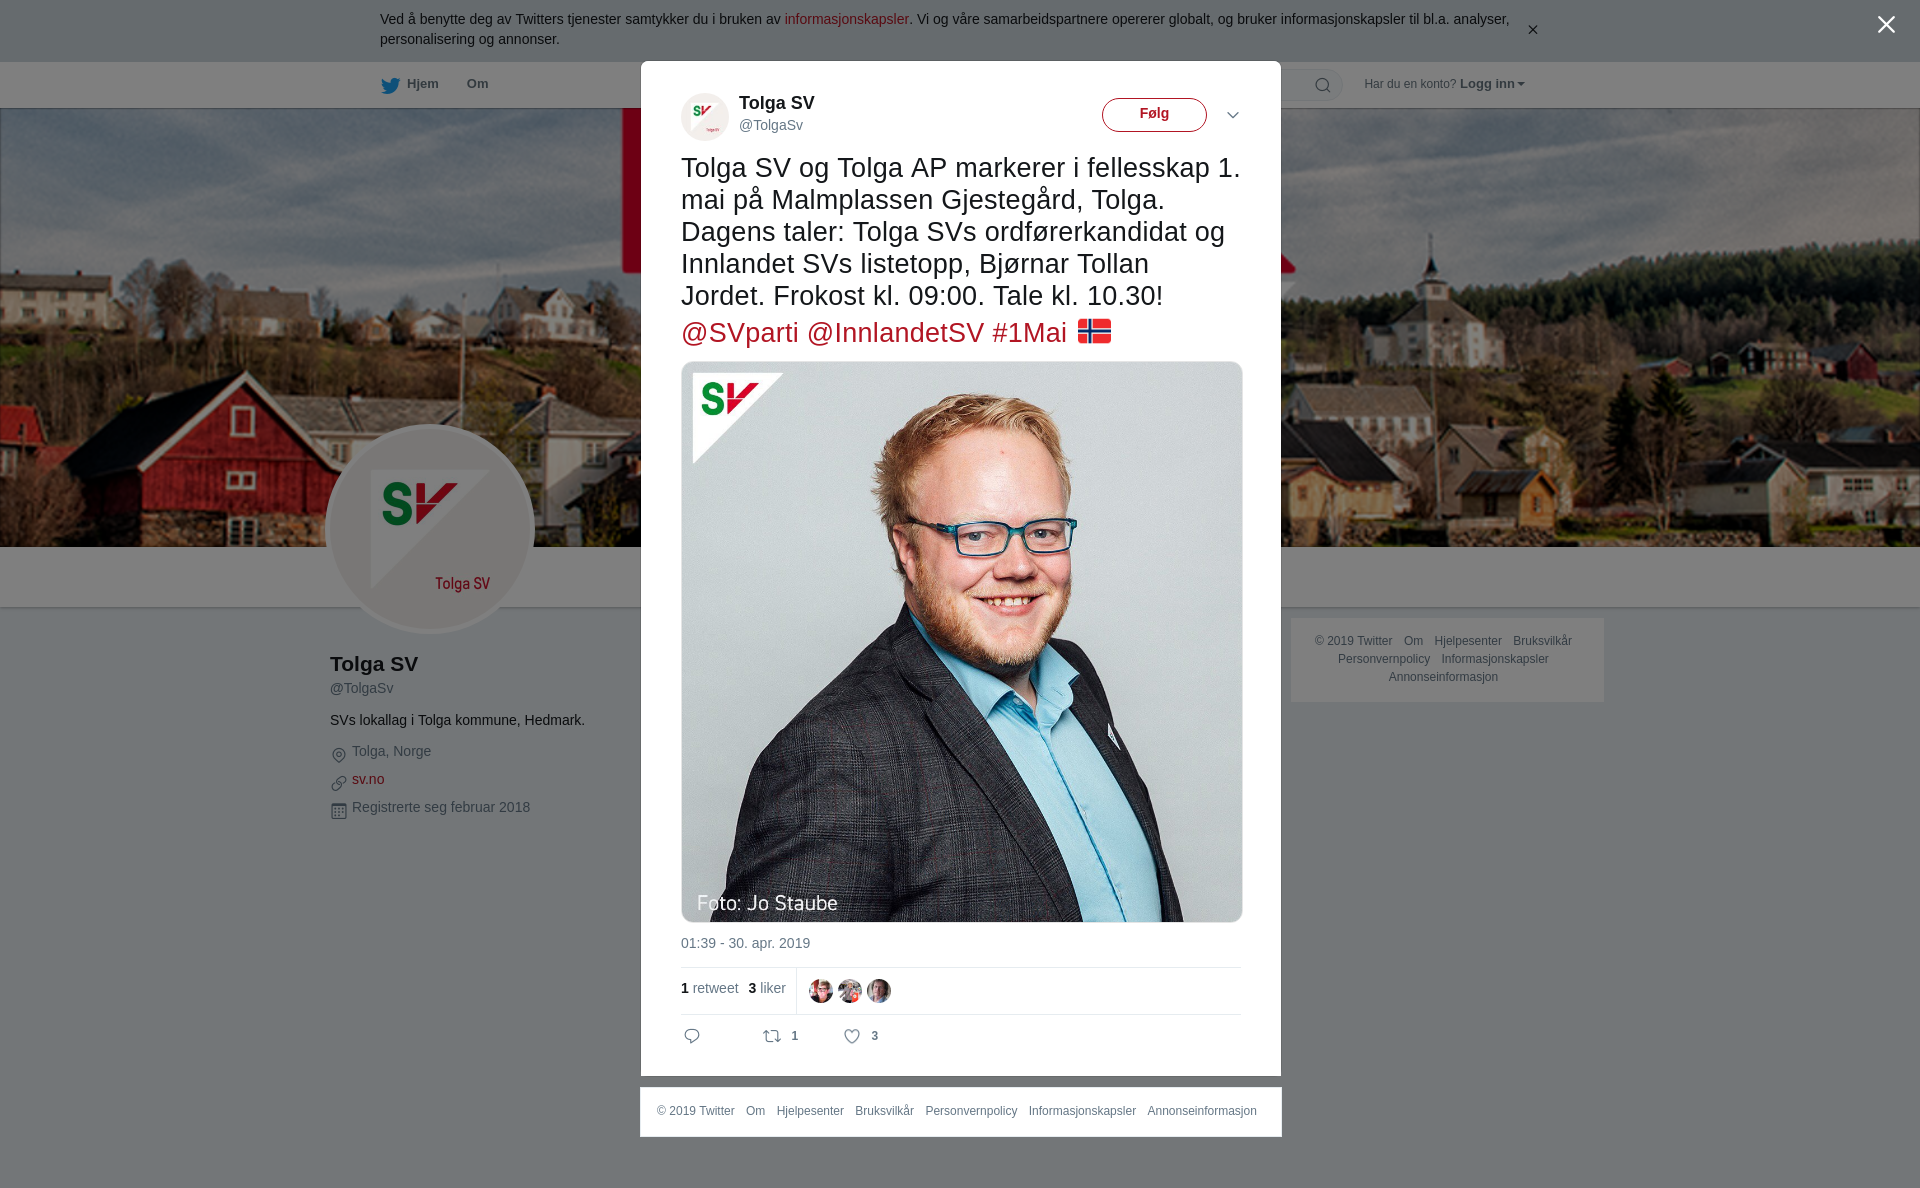Image resolution: width=1920 pixels, height=1188 pixels.
Task: Open the #1Mai hashtag
Action: click(1029, 333)
